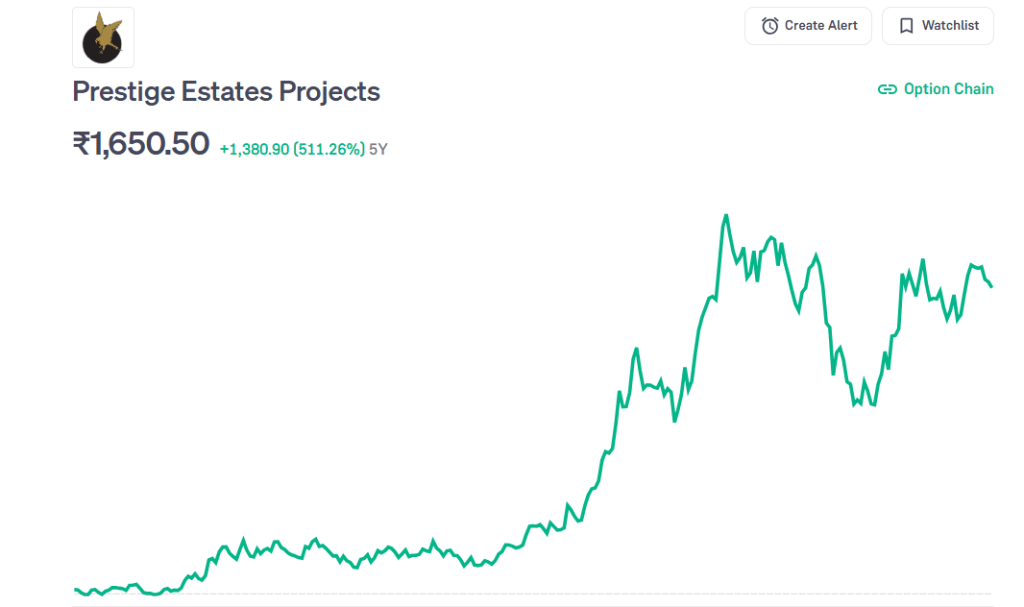Click the (511.26%) percentage gain
Image resolution: width=1024 pixels, height=607 pixels.
coord(329,149)
